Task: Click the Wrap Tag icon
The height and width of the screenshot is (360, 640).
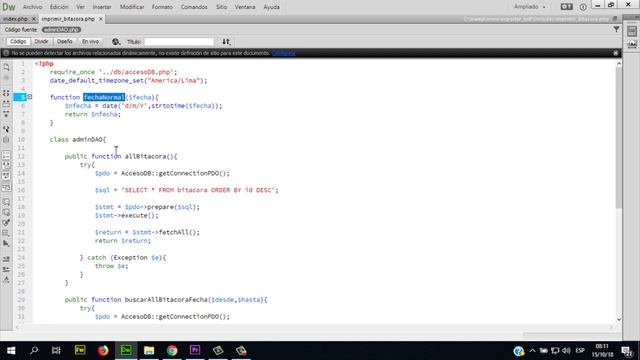Action: coord(6,223)
